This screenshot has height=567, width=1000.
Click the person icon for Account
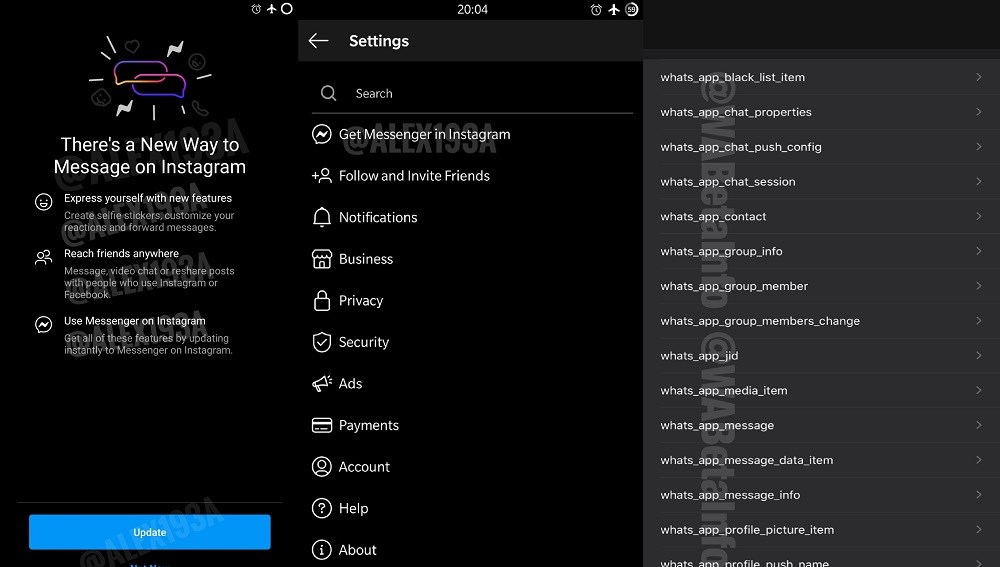(x=321, y=467)
